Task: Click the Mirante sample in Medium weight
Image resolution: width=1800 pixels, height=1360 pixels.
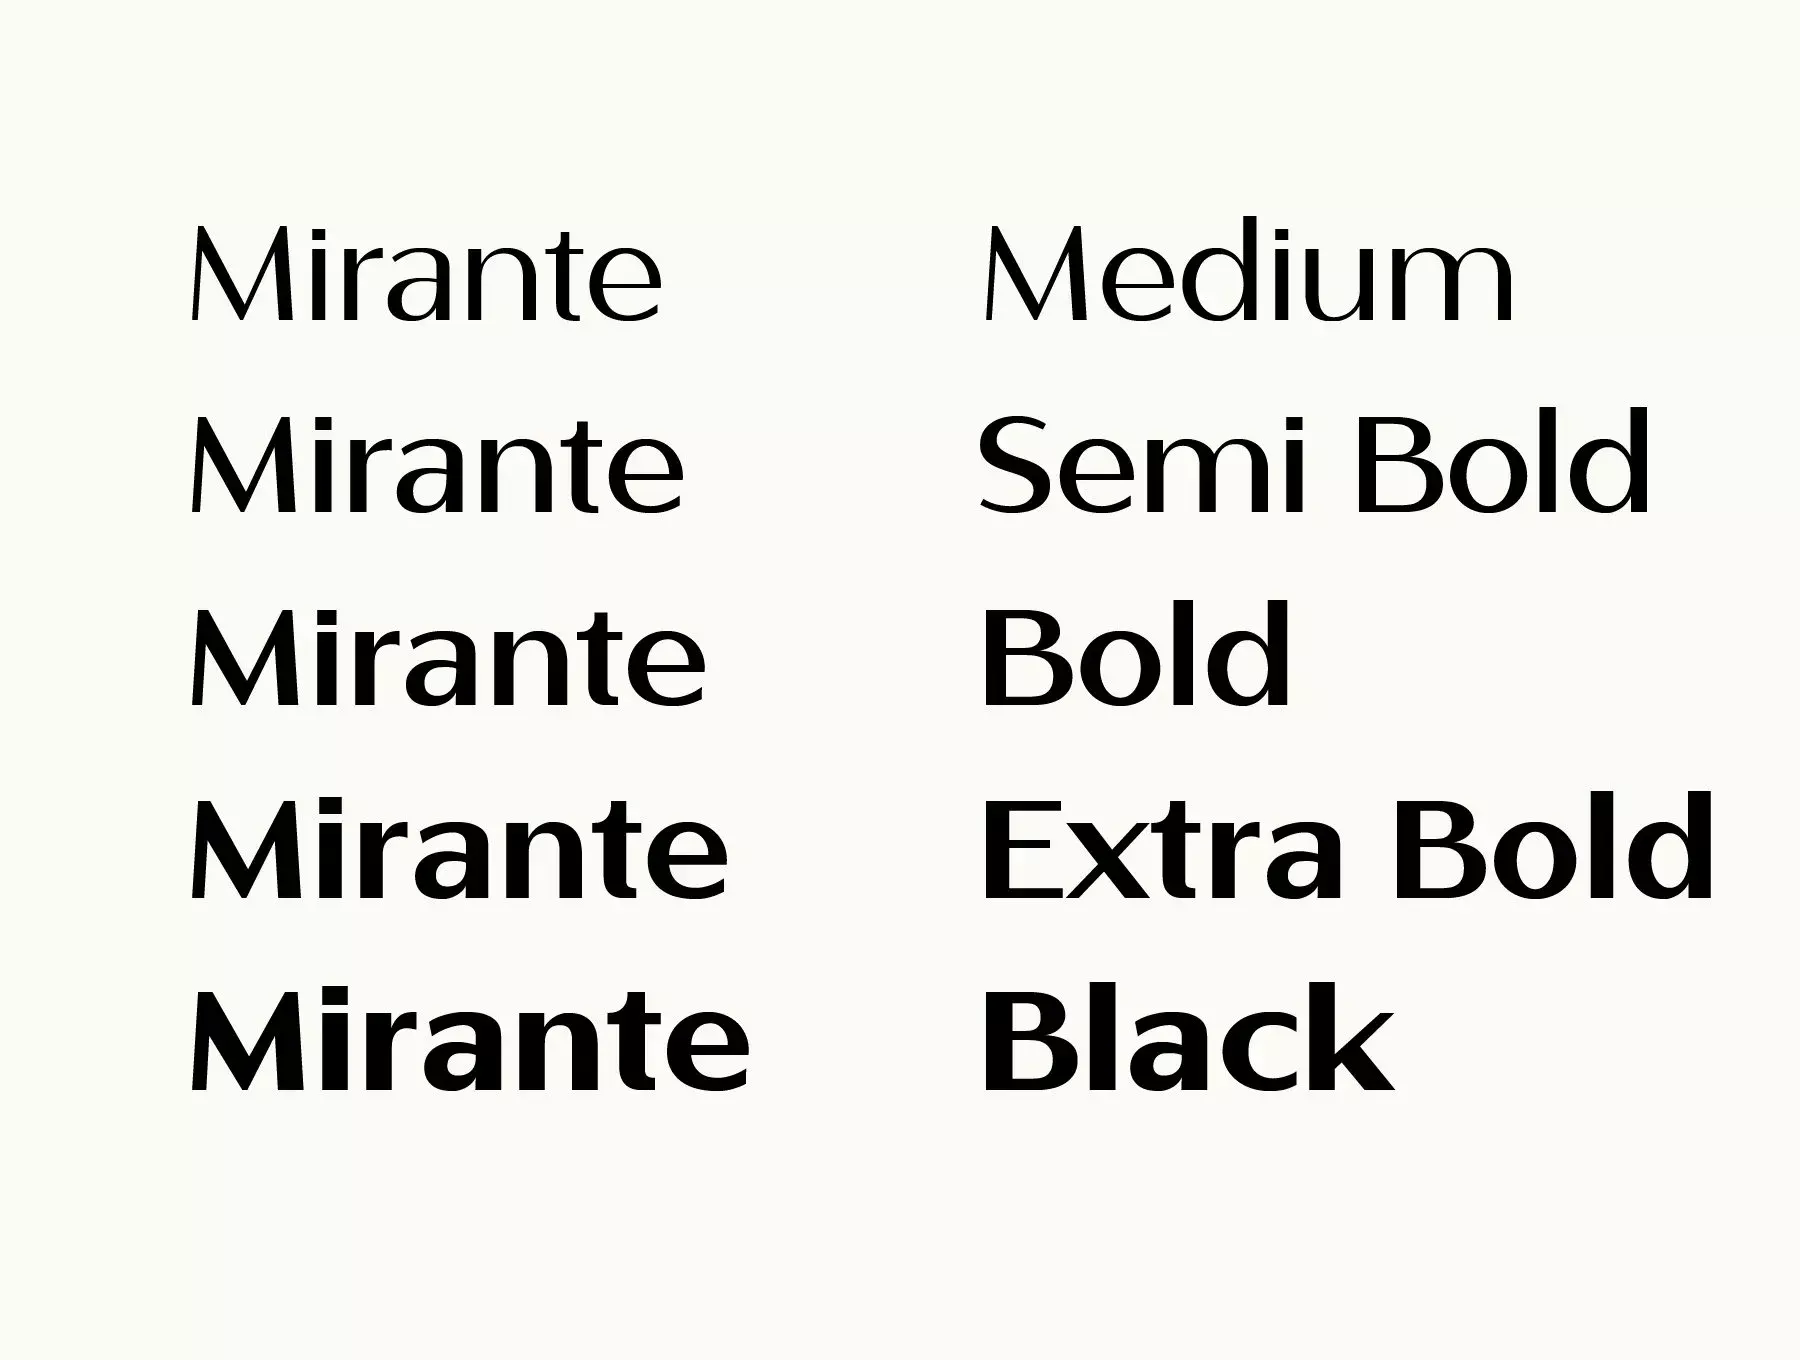Action: (426, 273)
